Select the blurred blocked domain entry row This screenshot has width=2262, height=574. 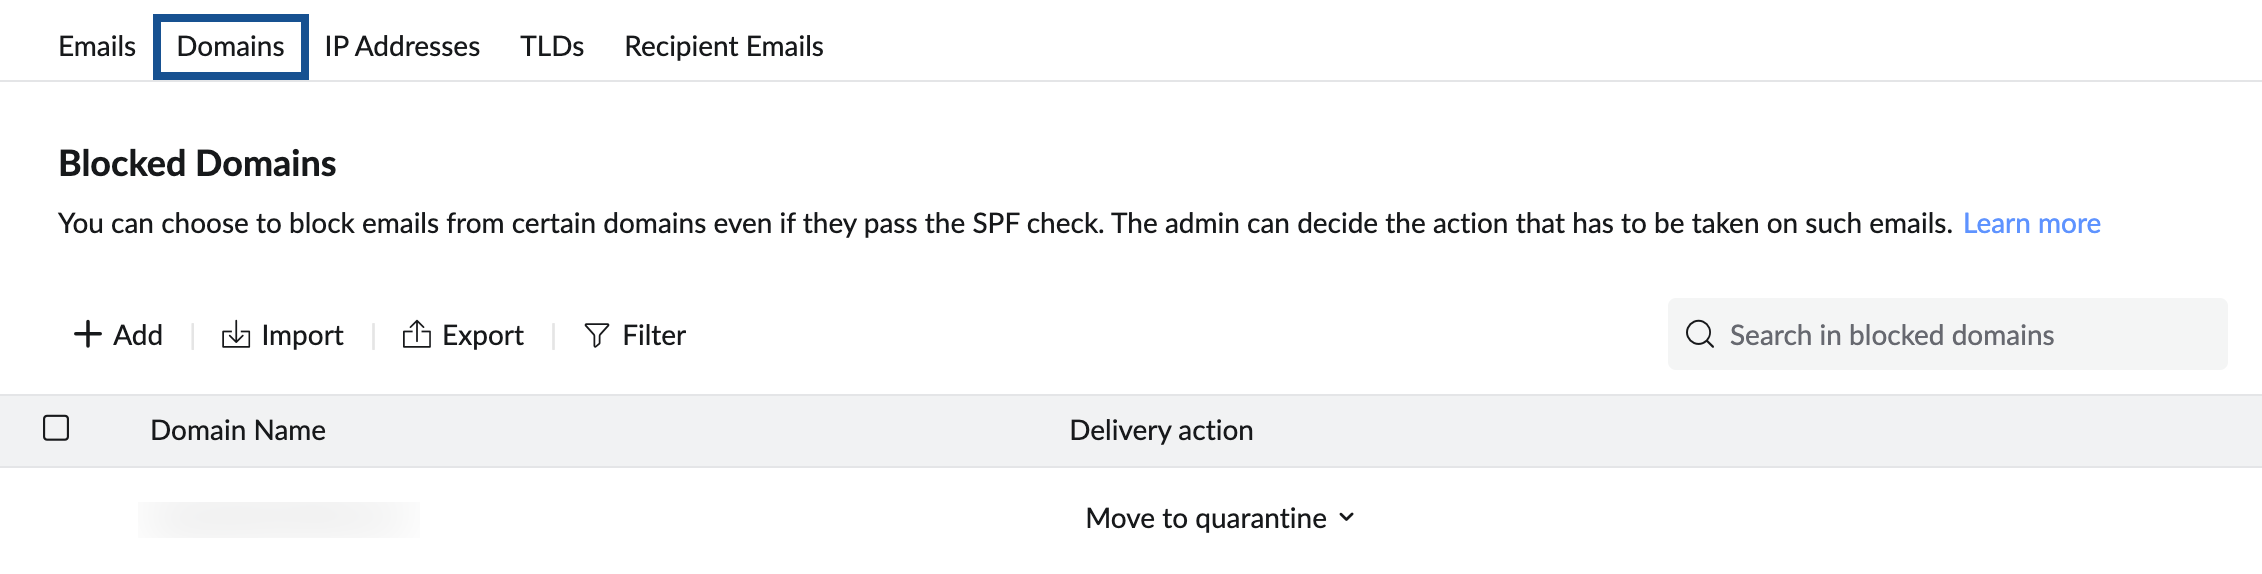1131,520
